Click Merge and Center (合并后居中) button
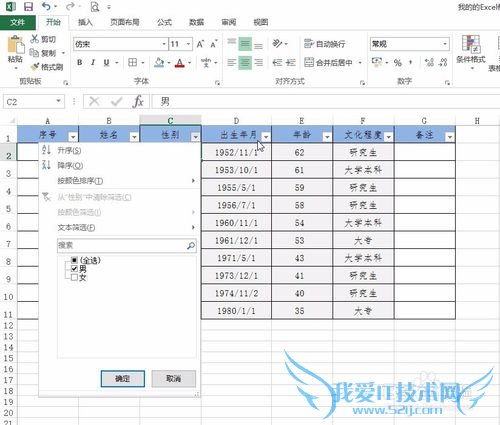Screen dimensions: 500x425 pos(329,62)
